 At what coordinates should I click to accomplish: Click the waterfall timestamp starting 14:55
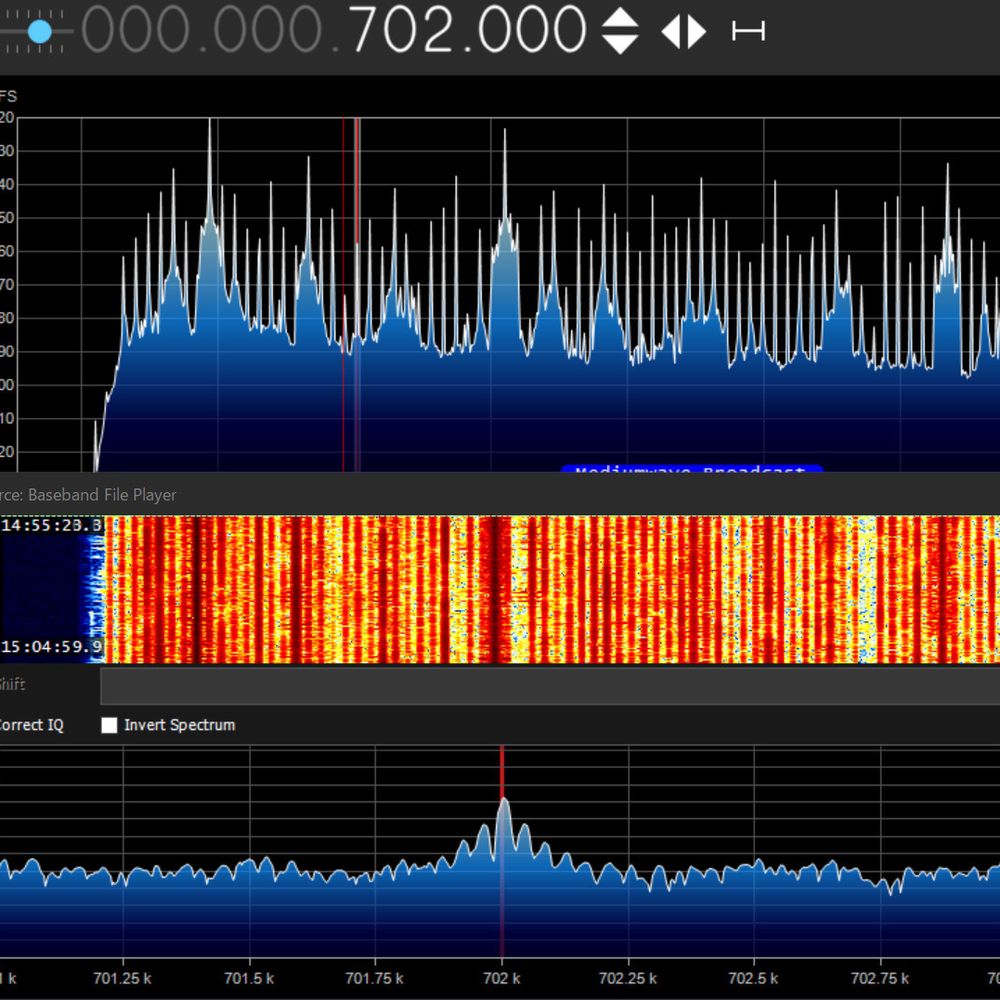52,526
